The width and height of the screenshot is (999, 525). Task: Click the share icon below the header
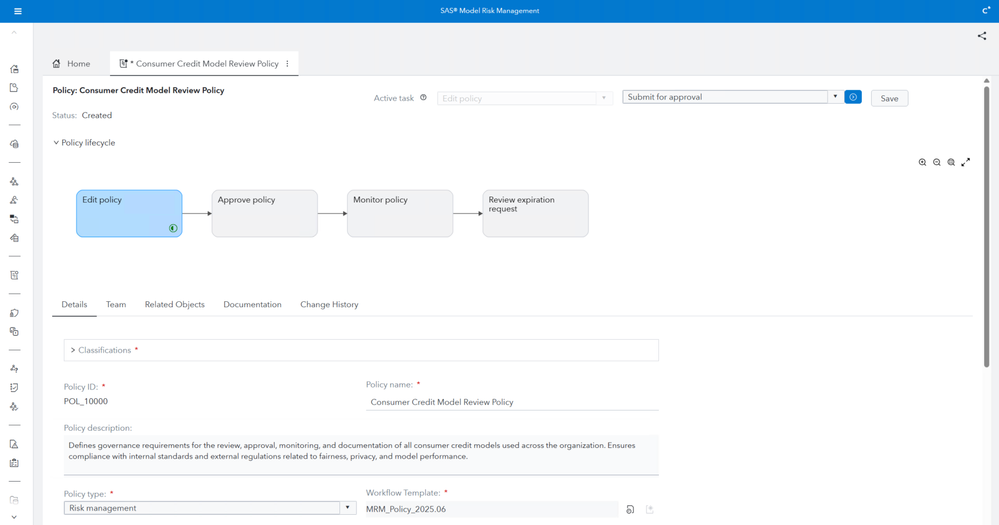(982, 36)
